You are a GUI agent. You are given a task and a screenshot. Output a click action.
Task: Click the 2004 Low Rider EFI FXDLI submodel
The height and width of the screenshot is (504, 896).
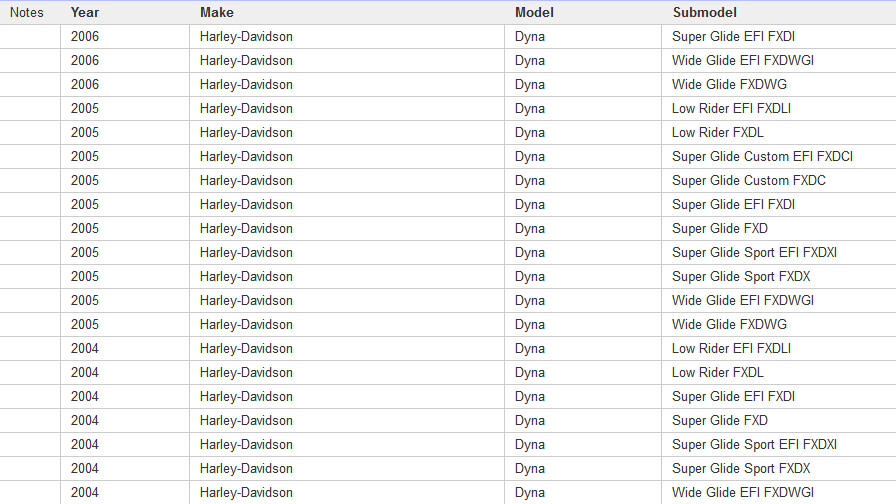point(731,349)
